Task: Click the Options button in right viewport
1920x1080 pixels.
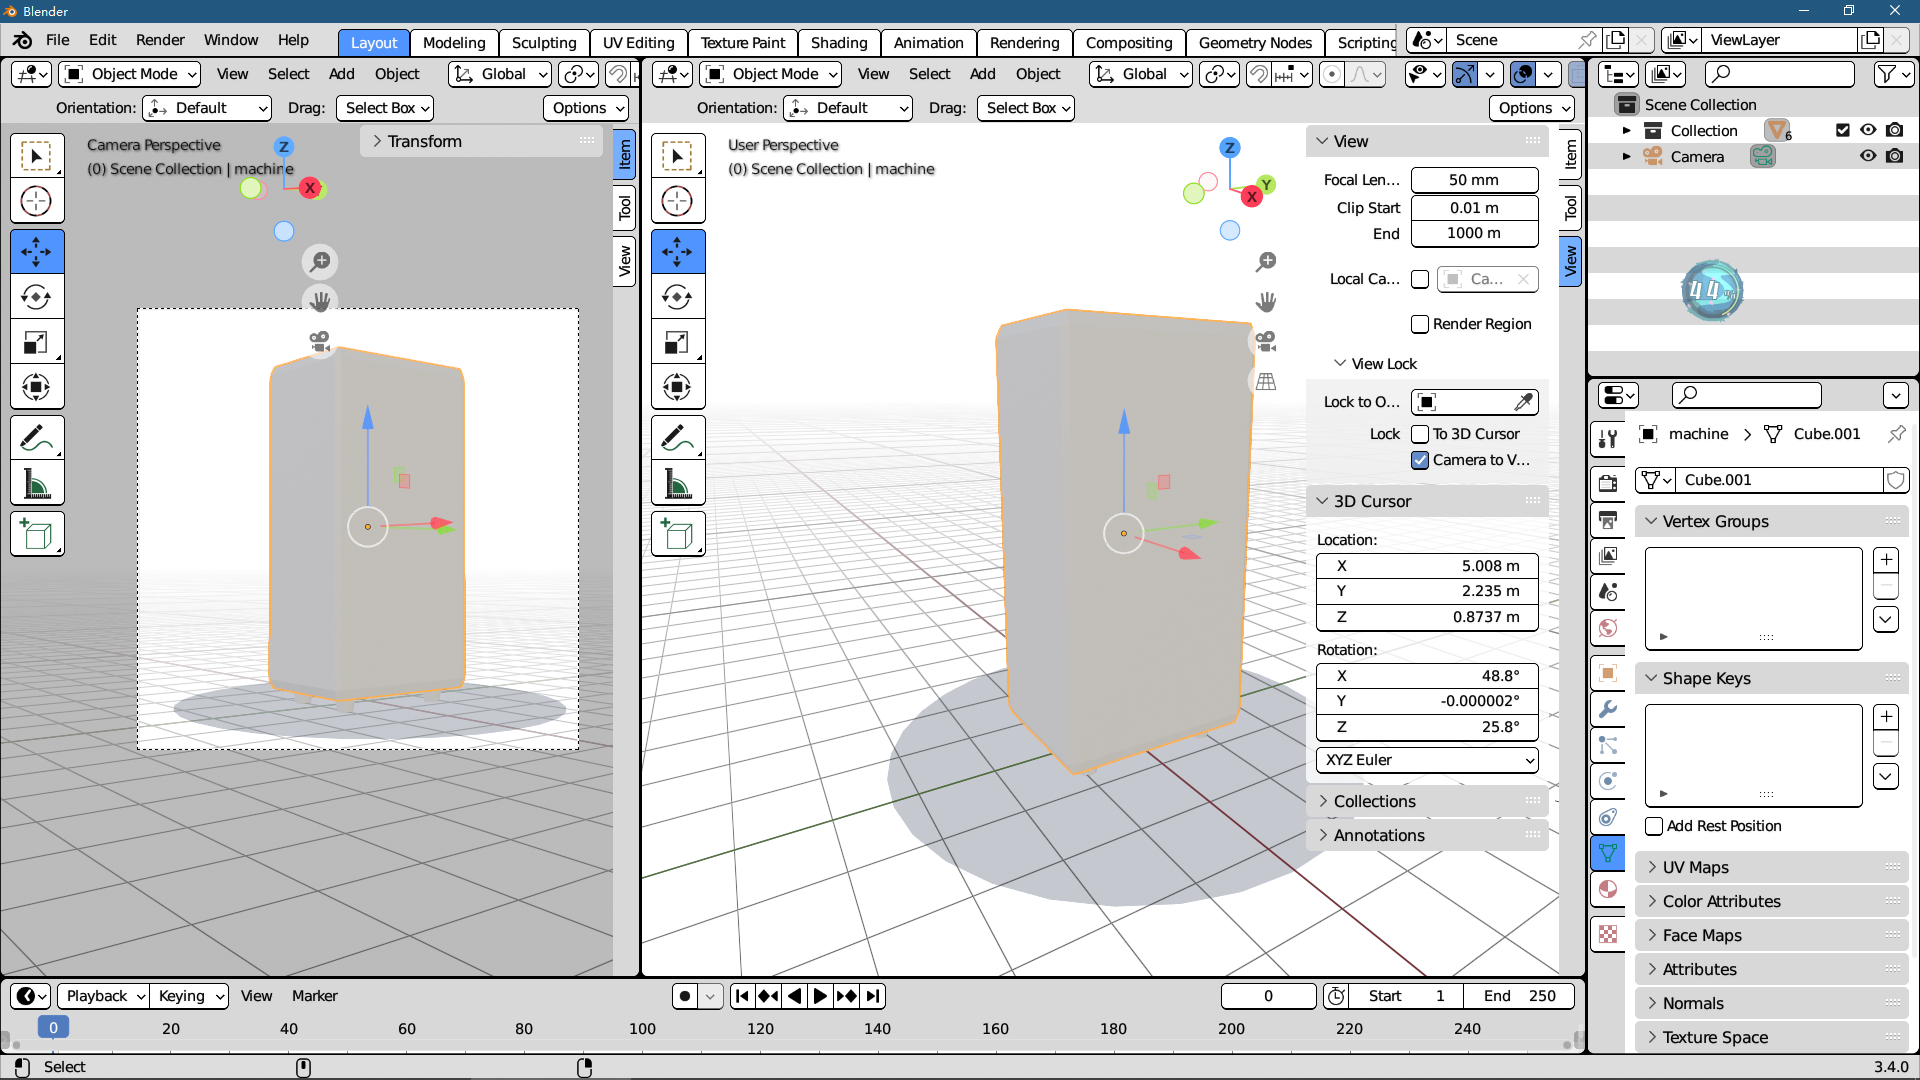Action: click(1532, 108)
